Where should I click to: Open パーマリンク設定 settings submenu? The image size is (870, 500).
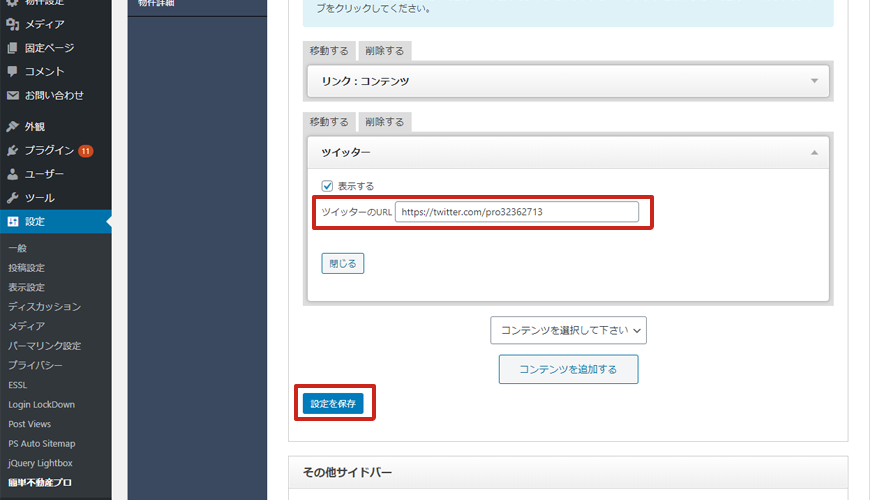point(45,346)
